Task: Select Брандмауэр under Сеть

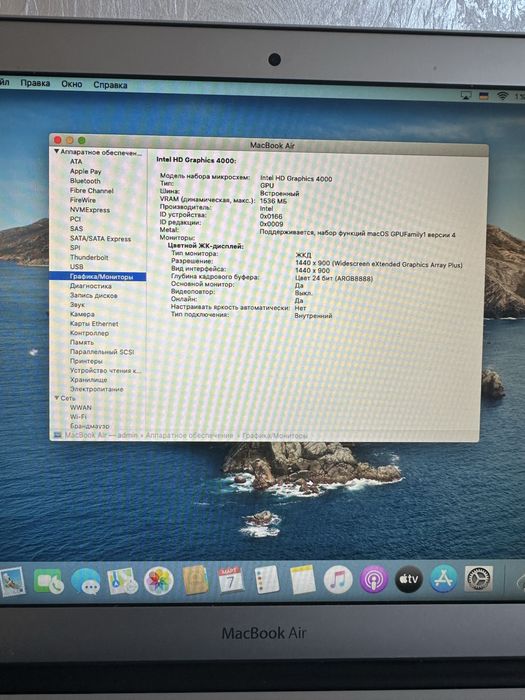Action: pos(89,426)
